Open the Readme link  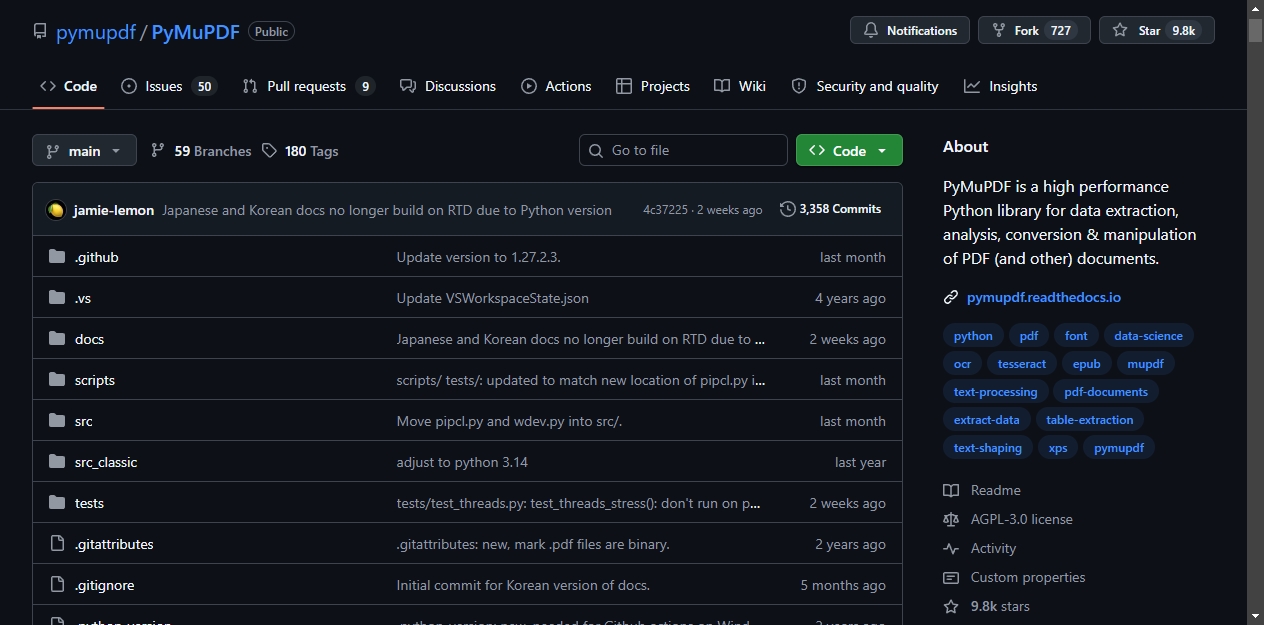[982, 490]
